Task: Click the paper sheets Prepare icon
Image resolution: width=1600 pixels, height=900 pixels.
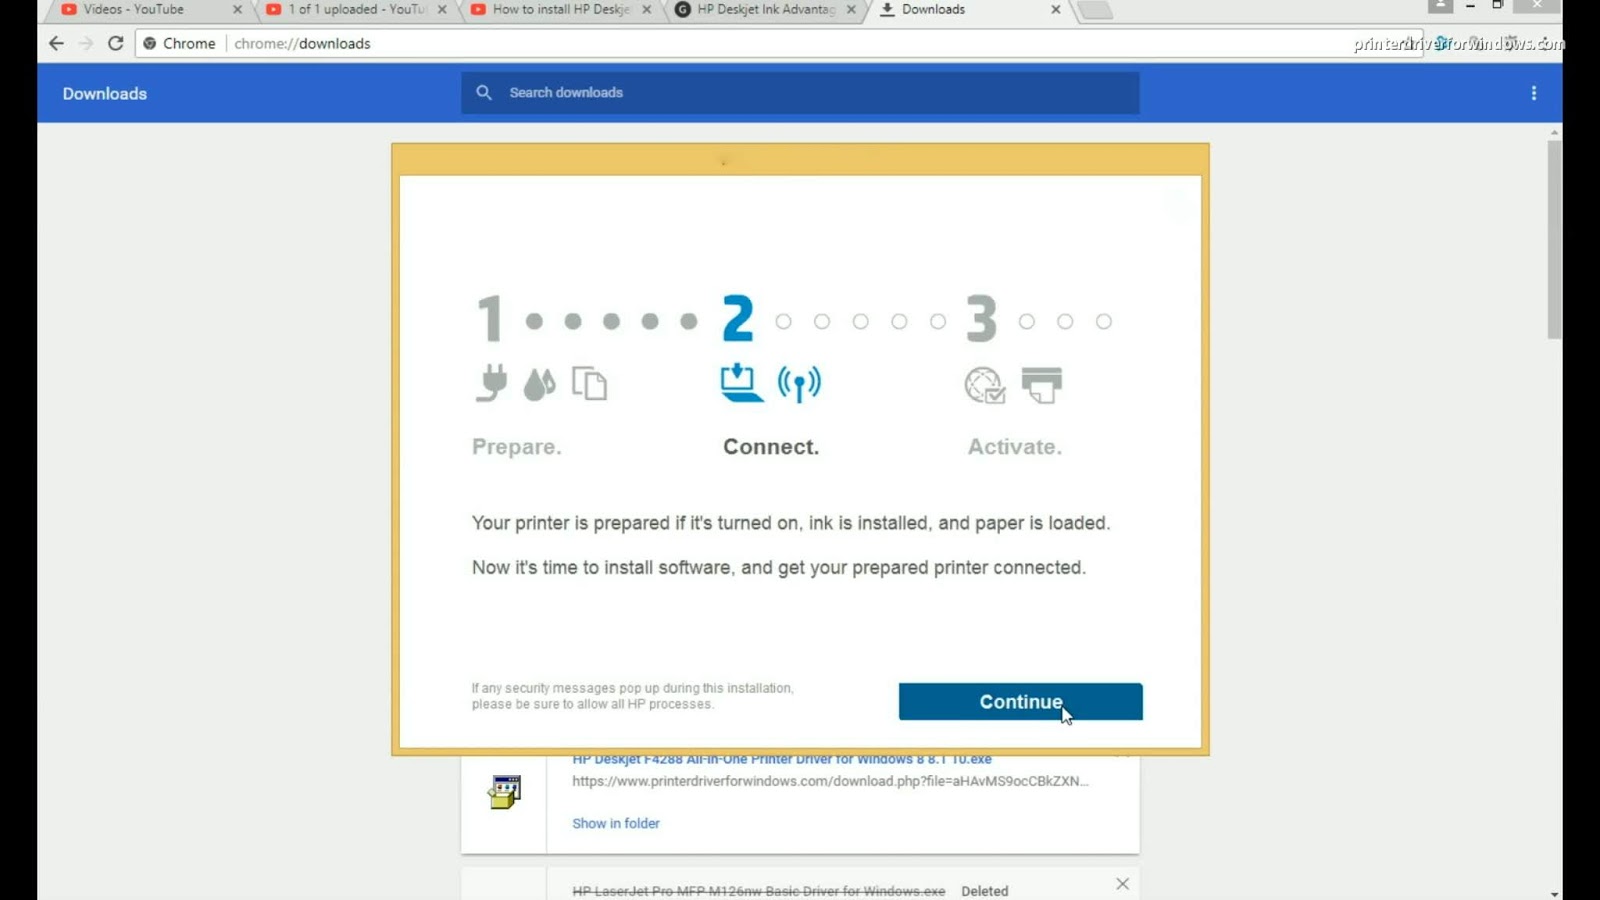Action: (589, 383)
